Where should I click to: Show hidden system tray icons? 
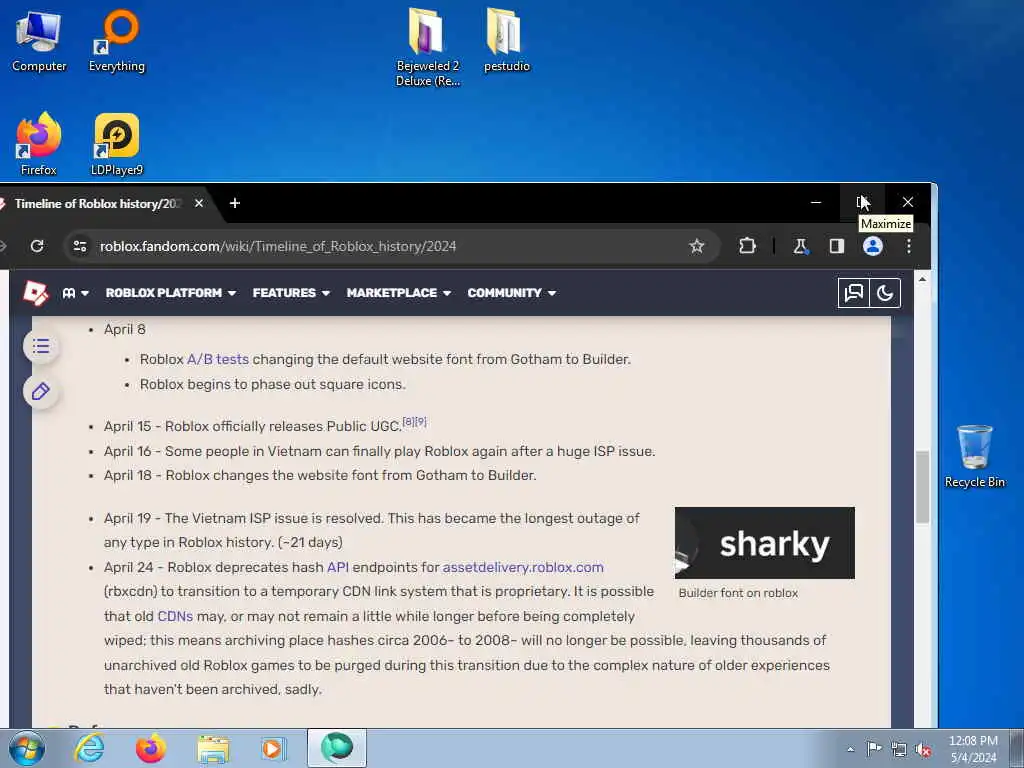(x=850, y=749)
